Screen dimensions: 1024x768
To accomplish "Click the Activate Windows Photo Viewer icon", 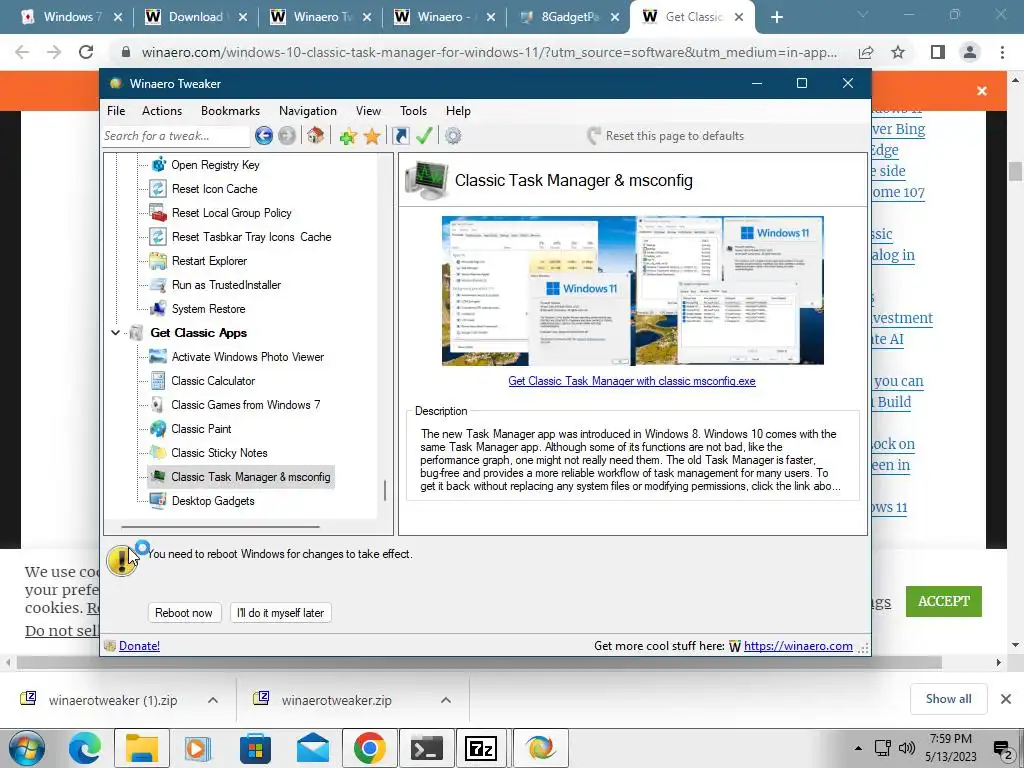I will tap(158, 357).
